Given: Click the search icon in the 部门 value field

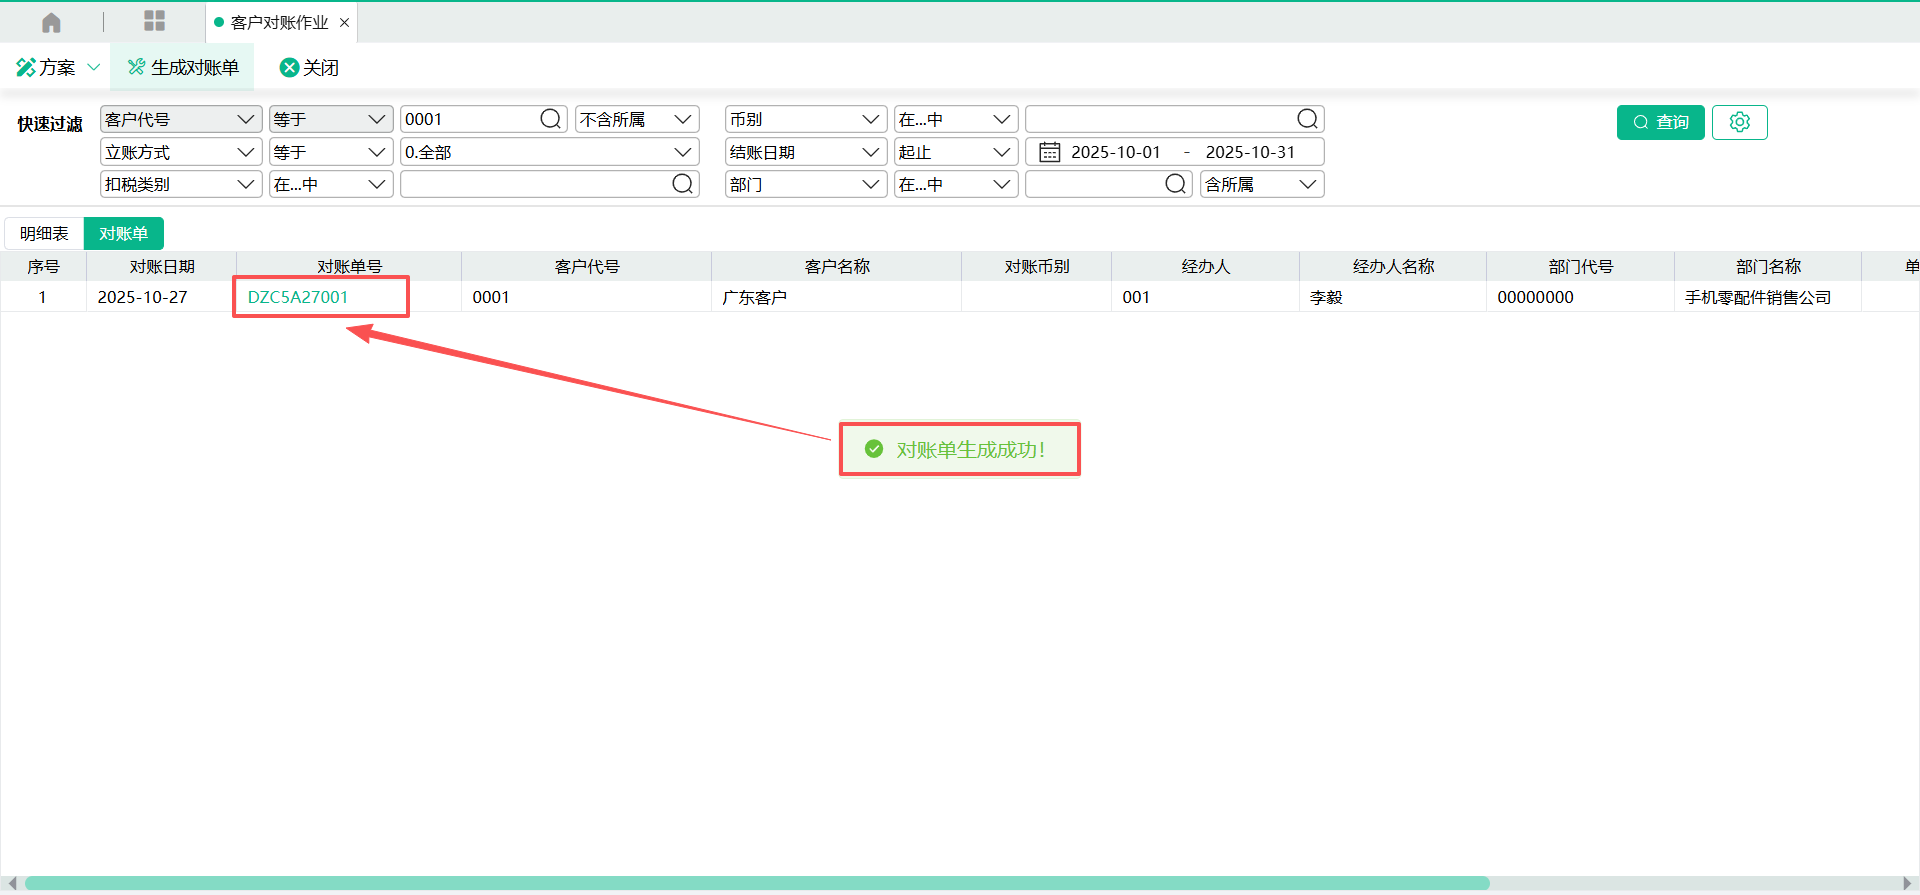Looking at the screenshot, I should coord(1175,184).
